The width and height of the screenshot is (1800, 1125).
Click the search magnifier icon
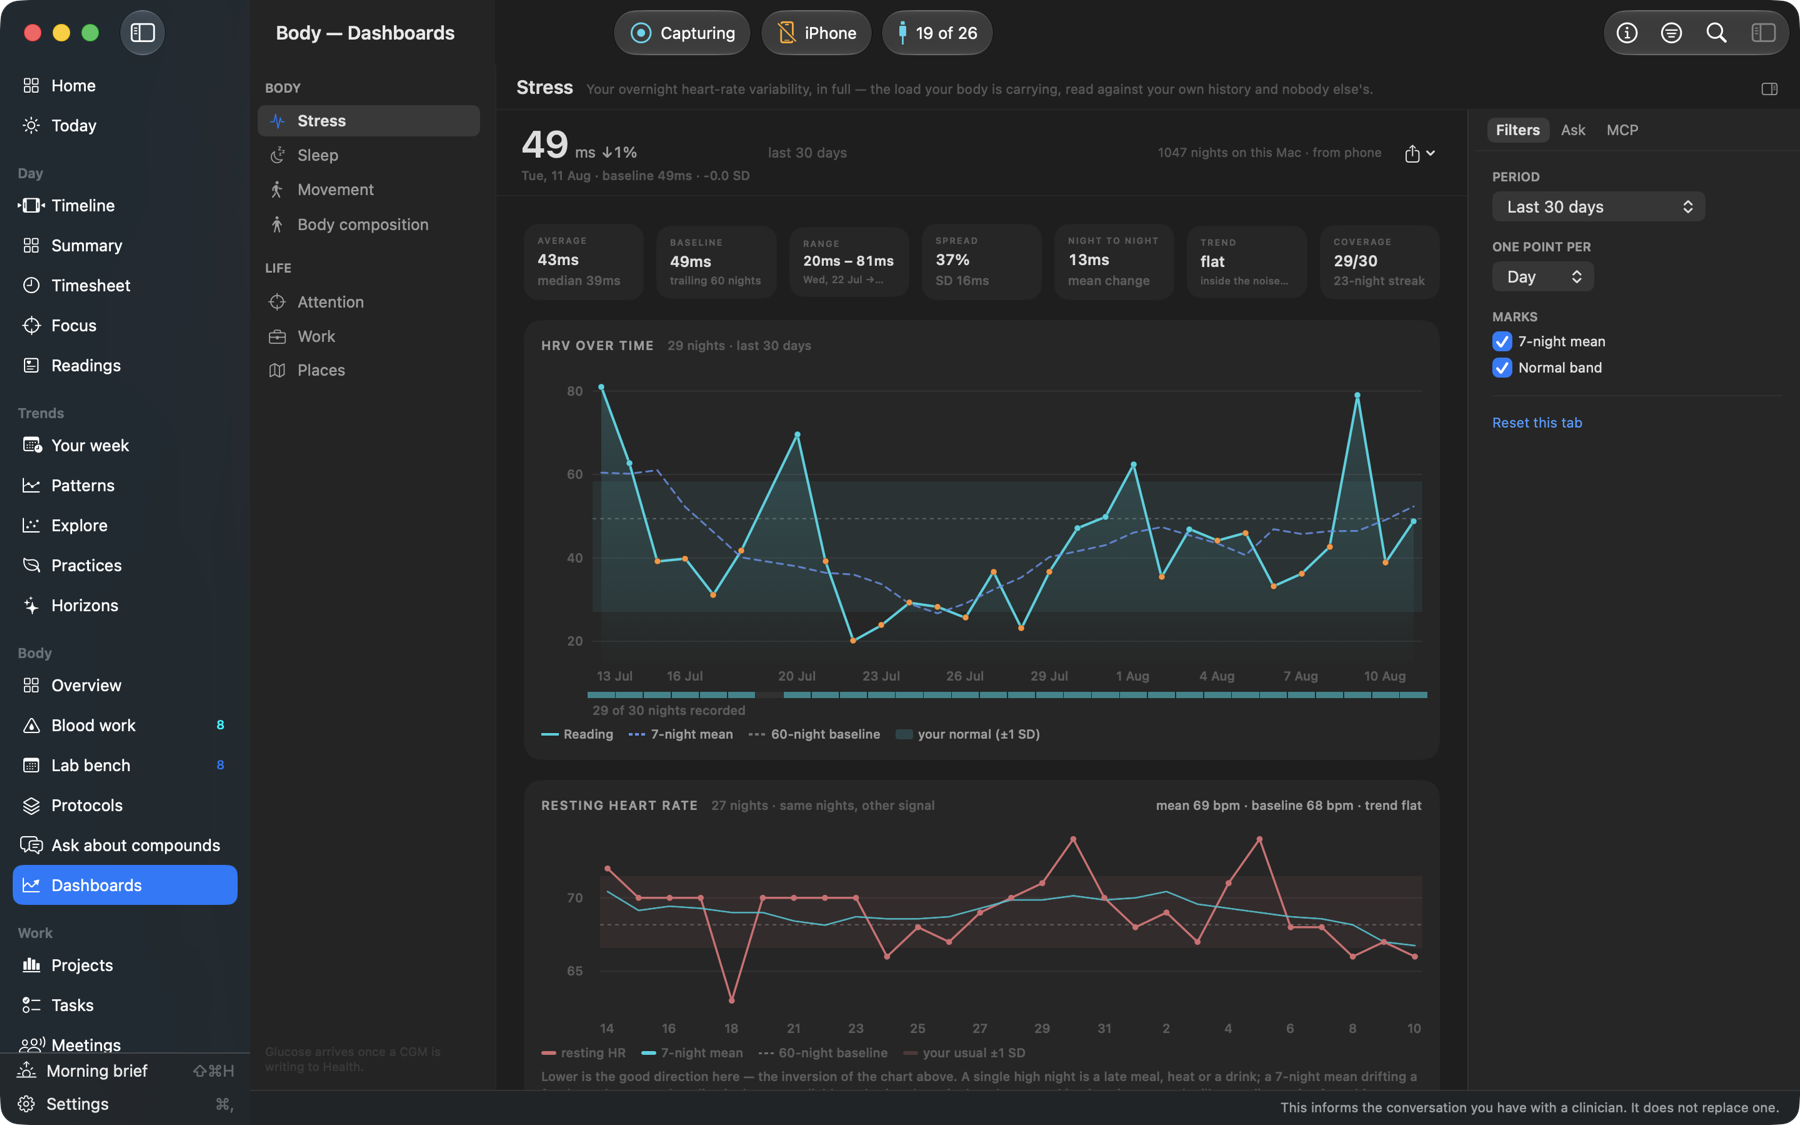point(1716,33)
